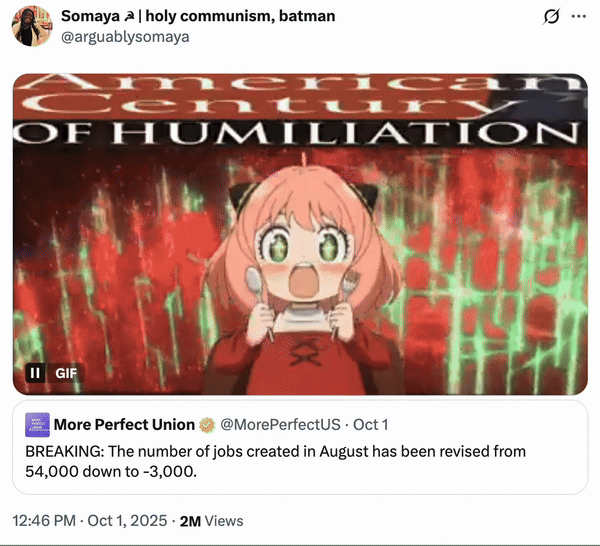
Task: Click the 'OF HUMILIATION' caption in GIF
Action: 300,133
